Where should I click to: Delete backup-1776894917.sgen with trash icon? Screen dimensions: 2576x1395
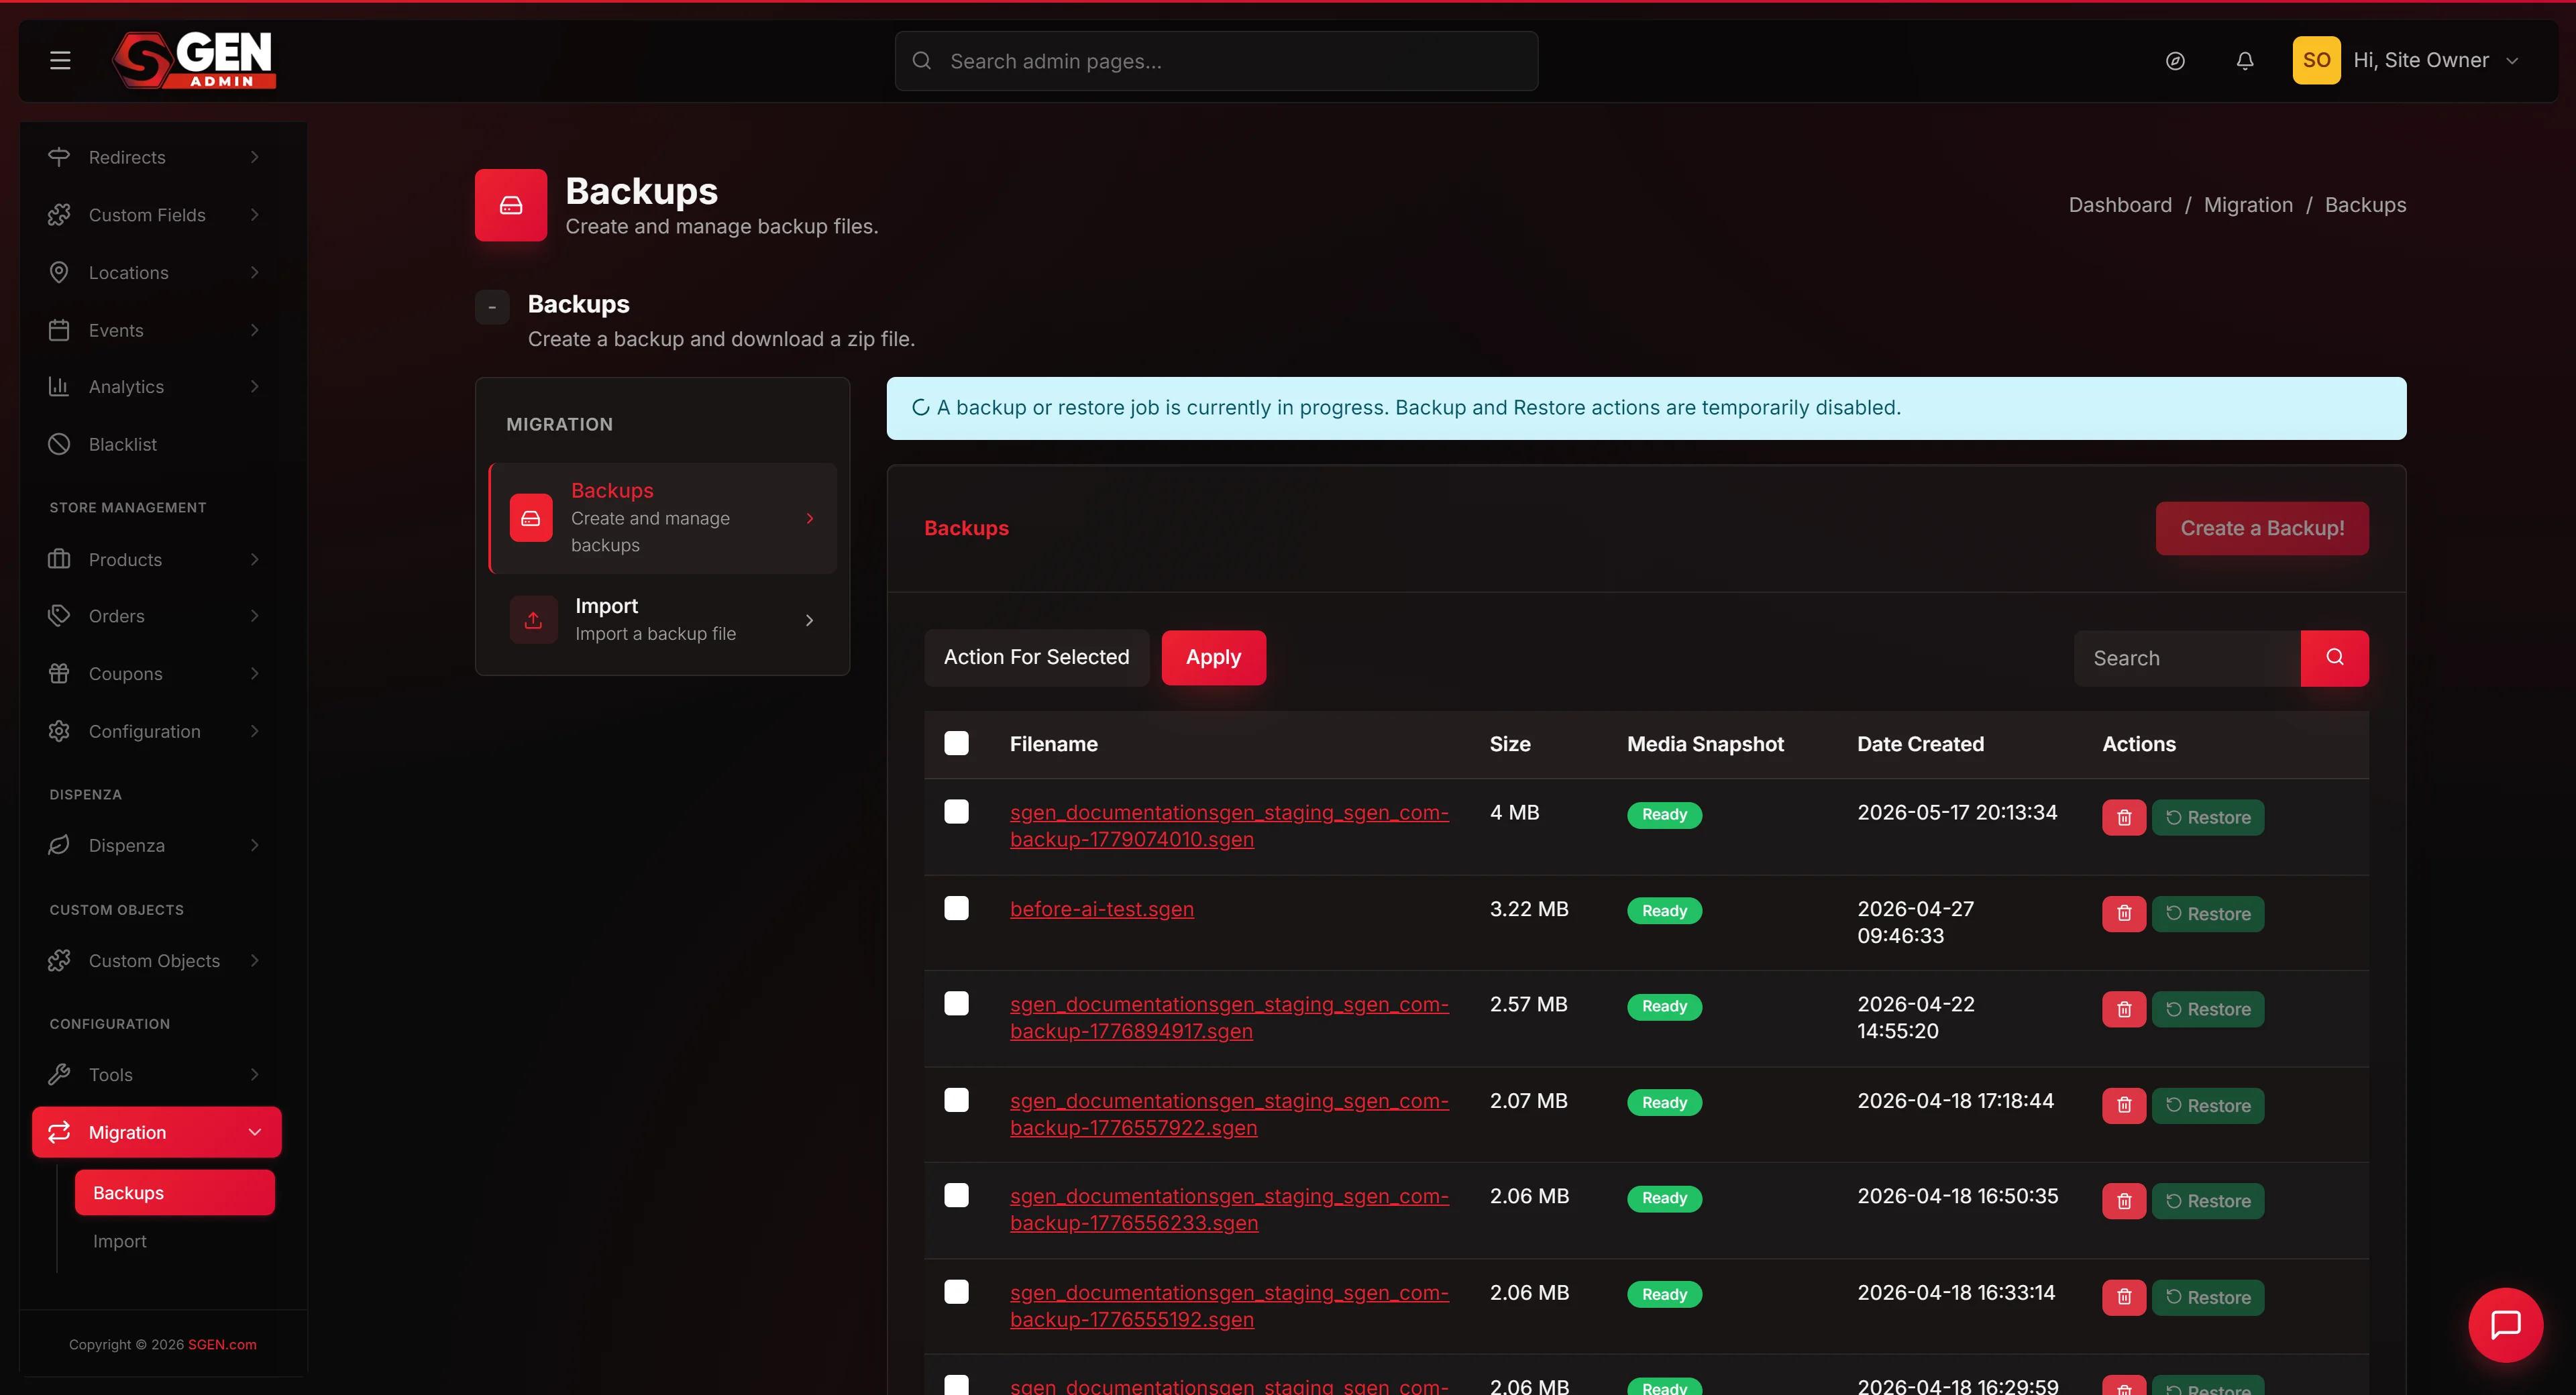pos(2124,1009)
